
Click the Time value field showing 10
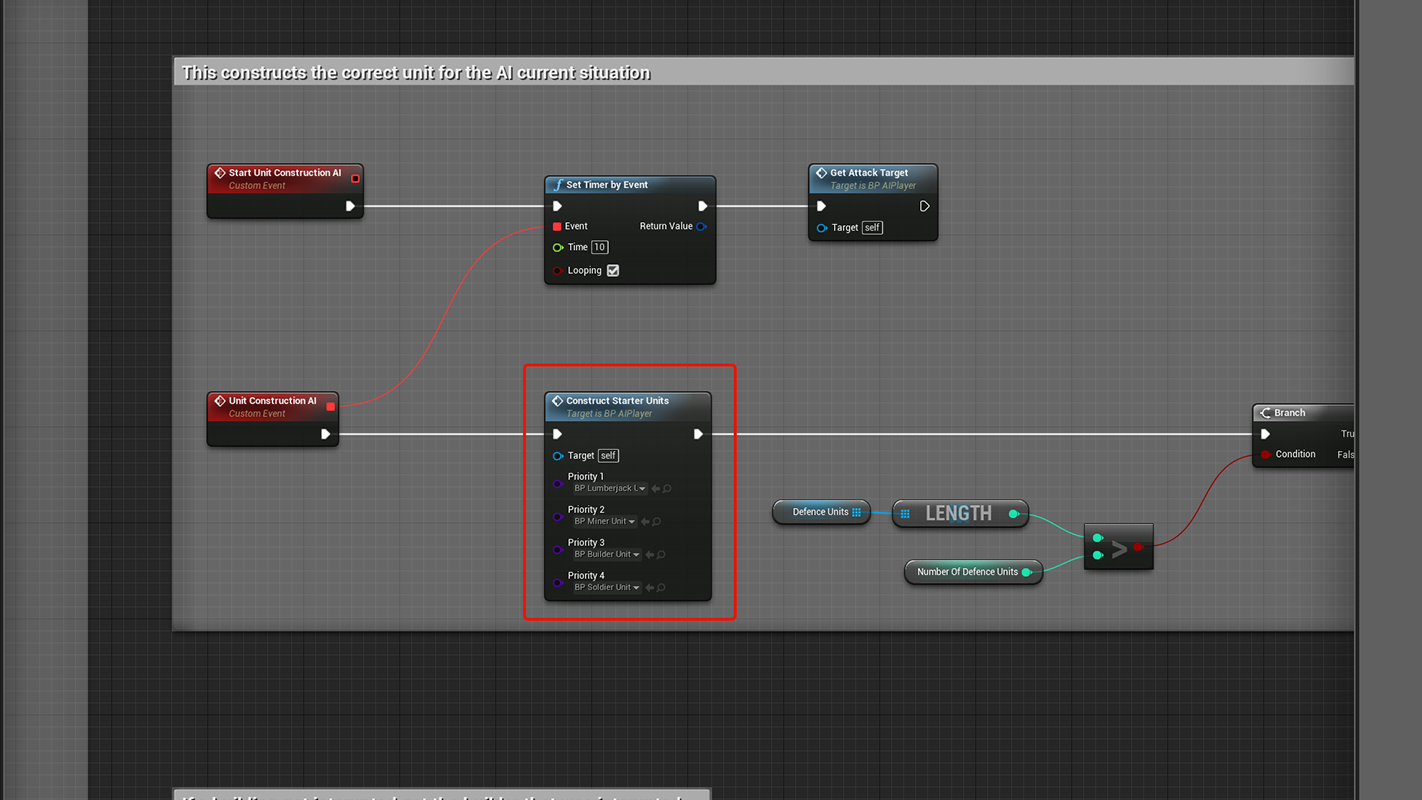(x=599, y=247)
